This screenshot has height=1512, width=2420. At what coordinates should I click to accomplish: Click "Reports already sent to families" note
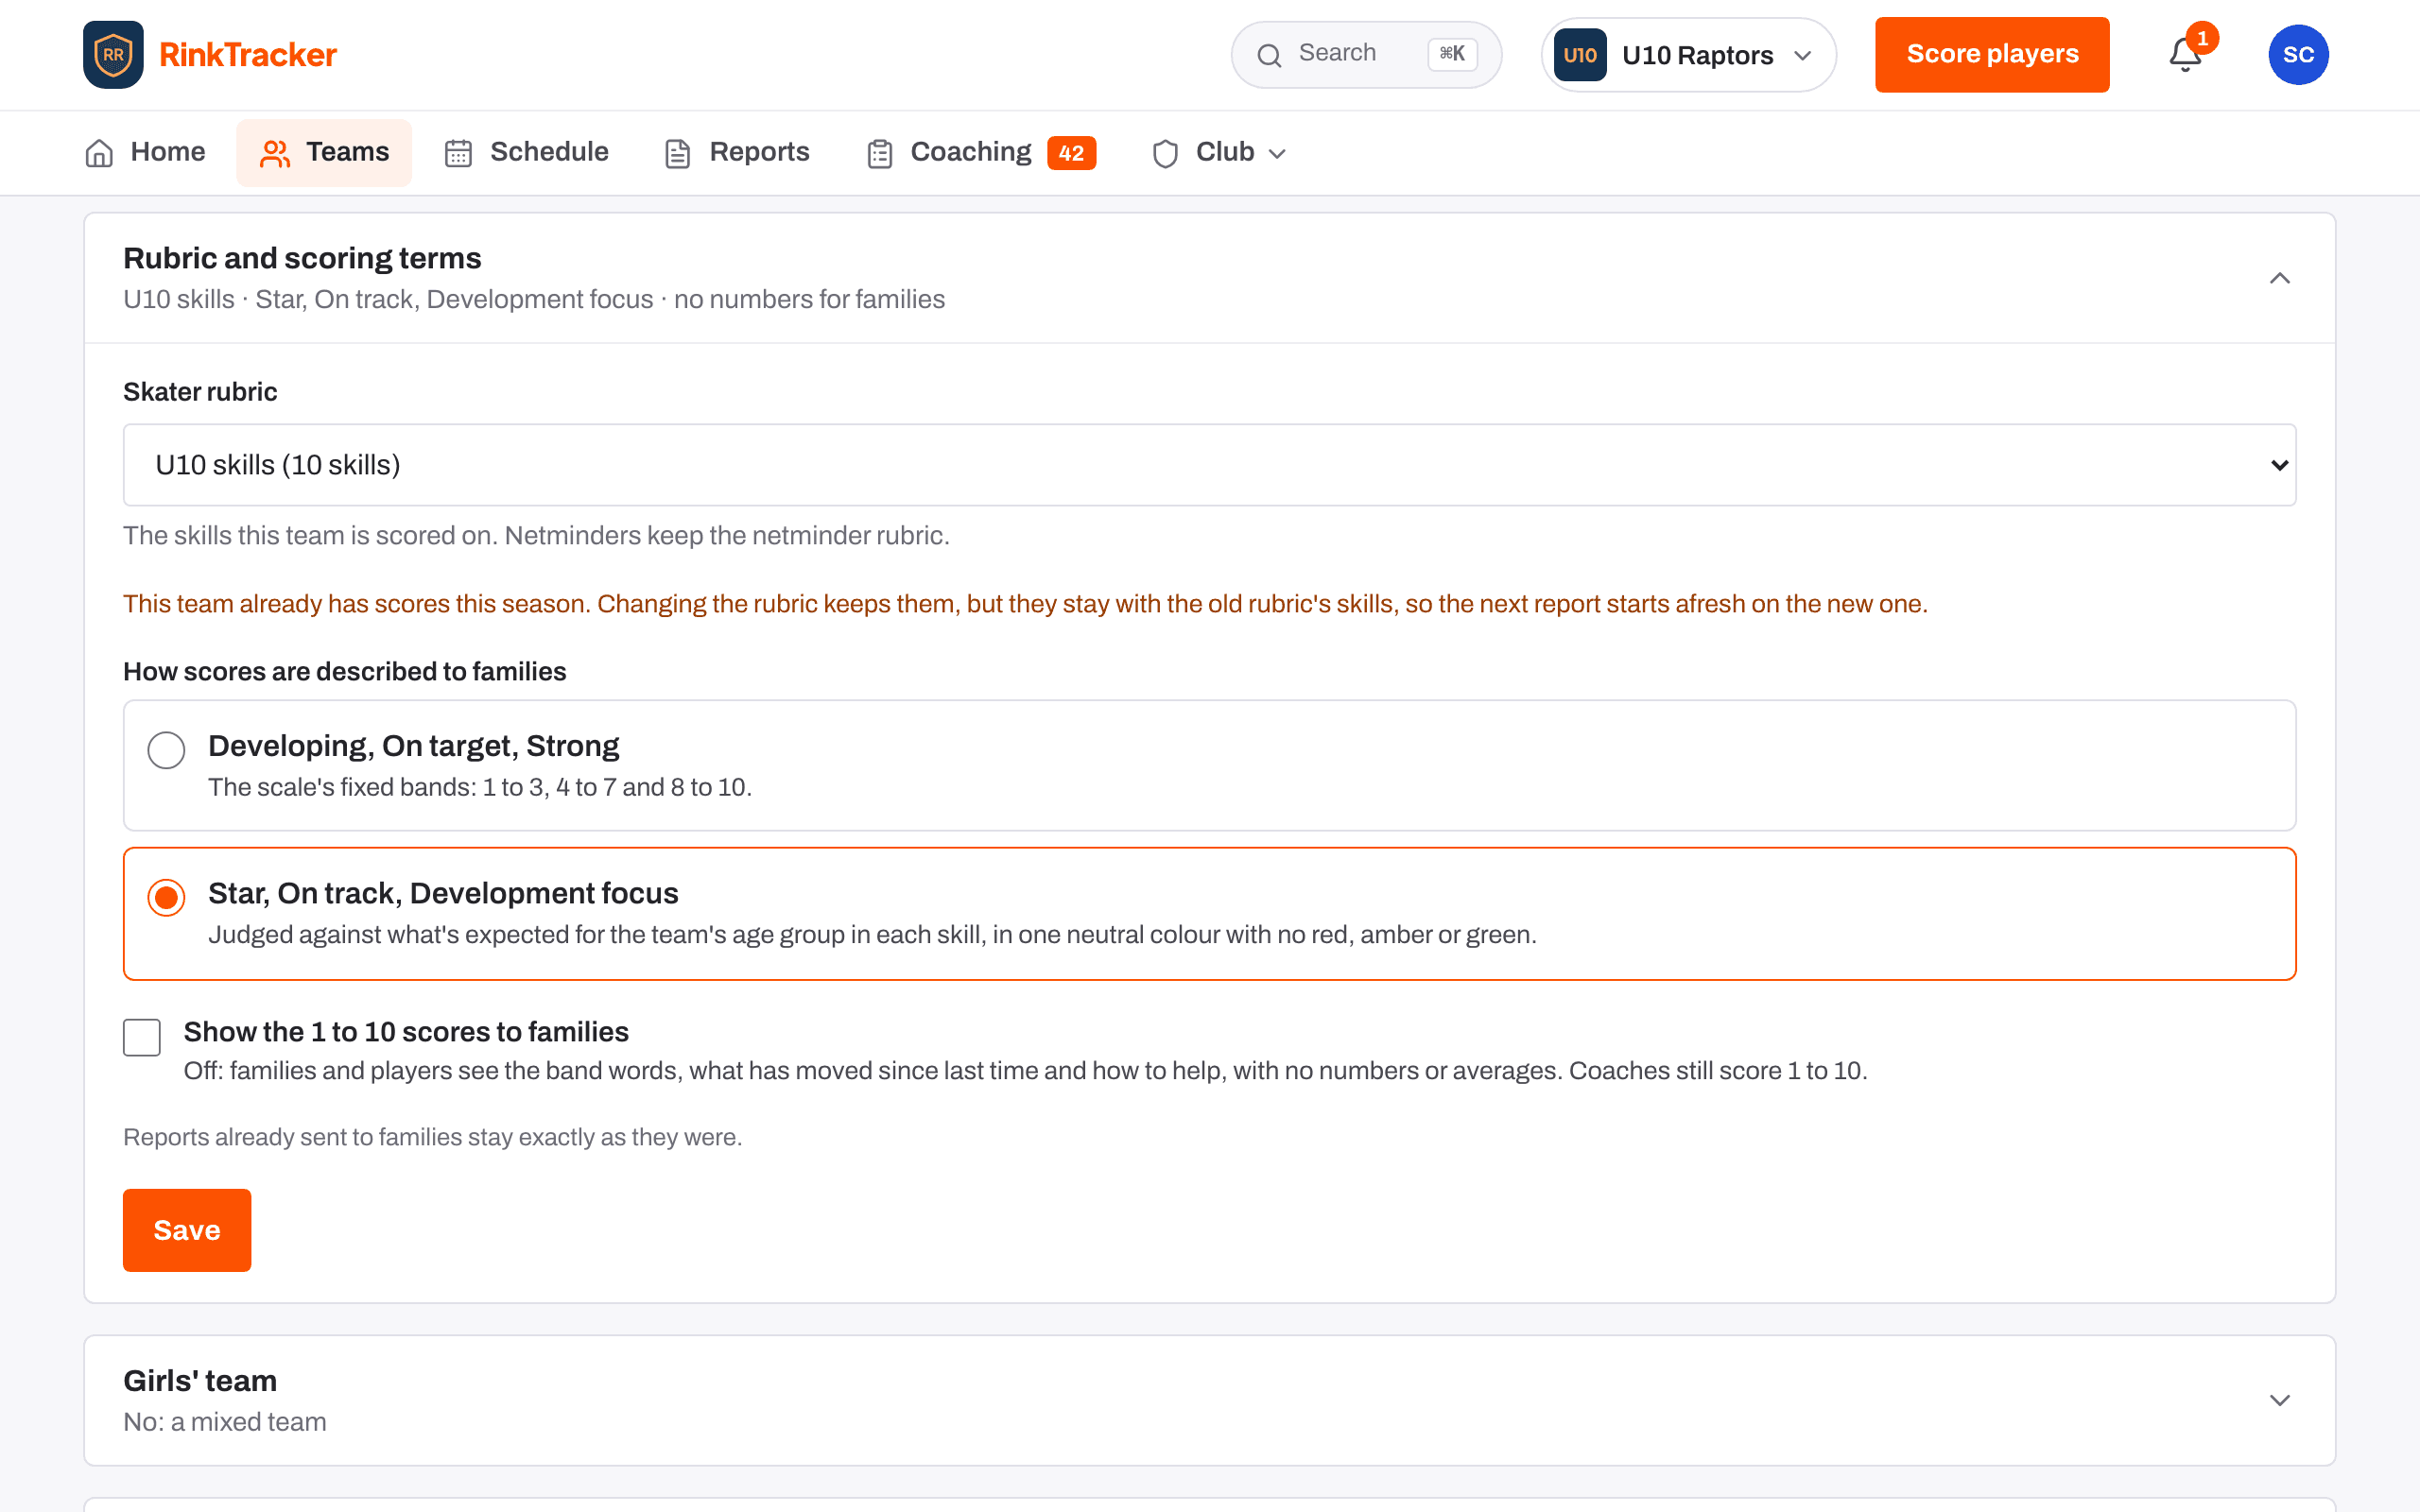click(x=432, y=1137)
